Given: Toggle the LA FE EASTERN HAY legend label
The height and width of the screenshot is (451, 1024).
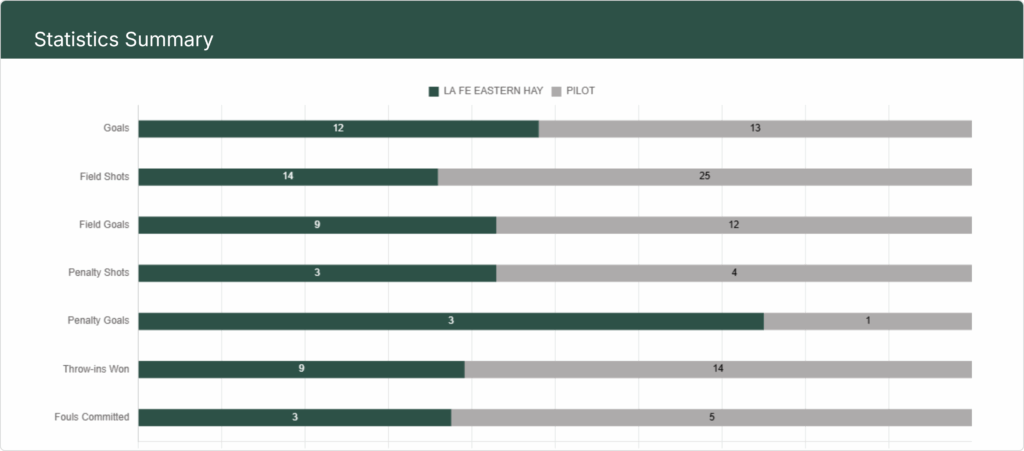Looking at the screenshot, I should 493,91.
